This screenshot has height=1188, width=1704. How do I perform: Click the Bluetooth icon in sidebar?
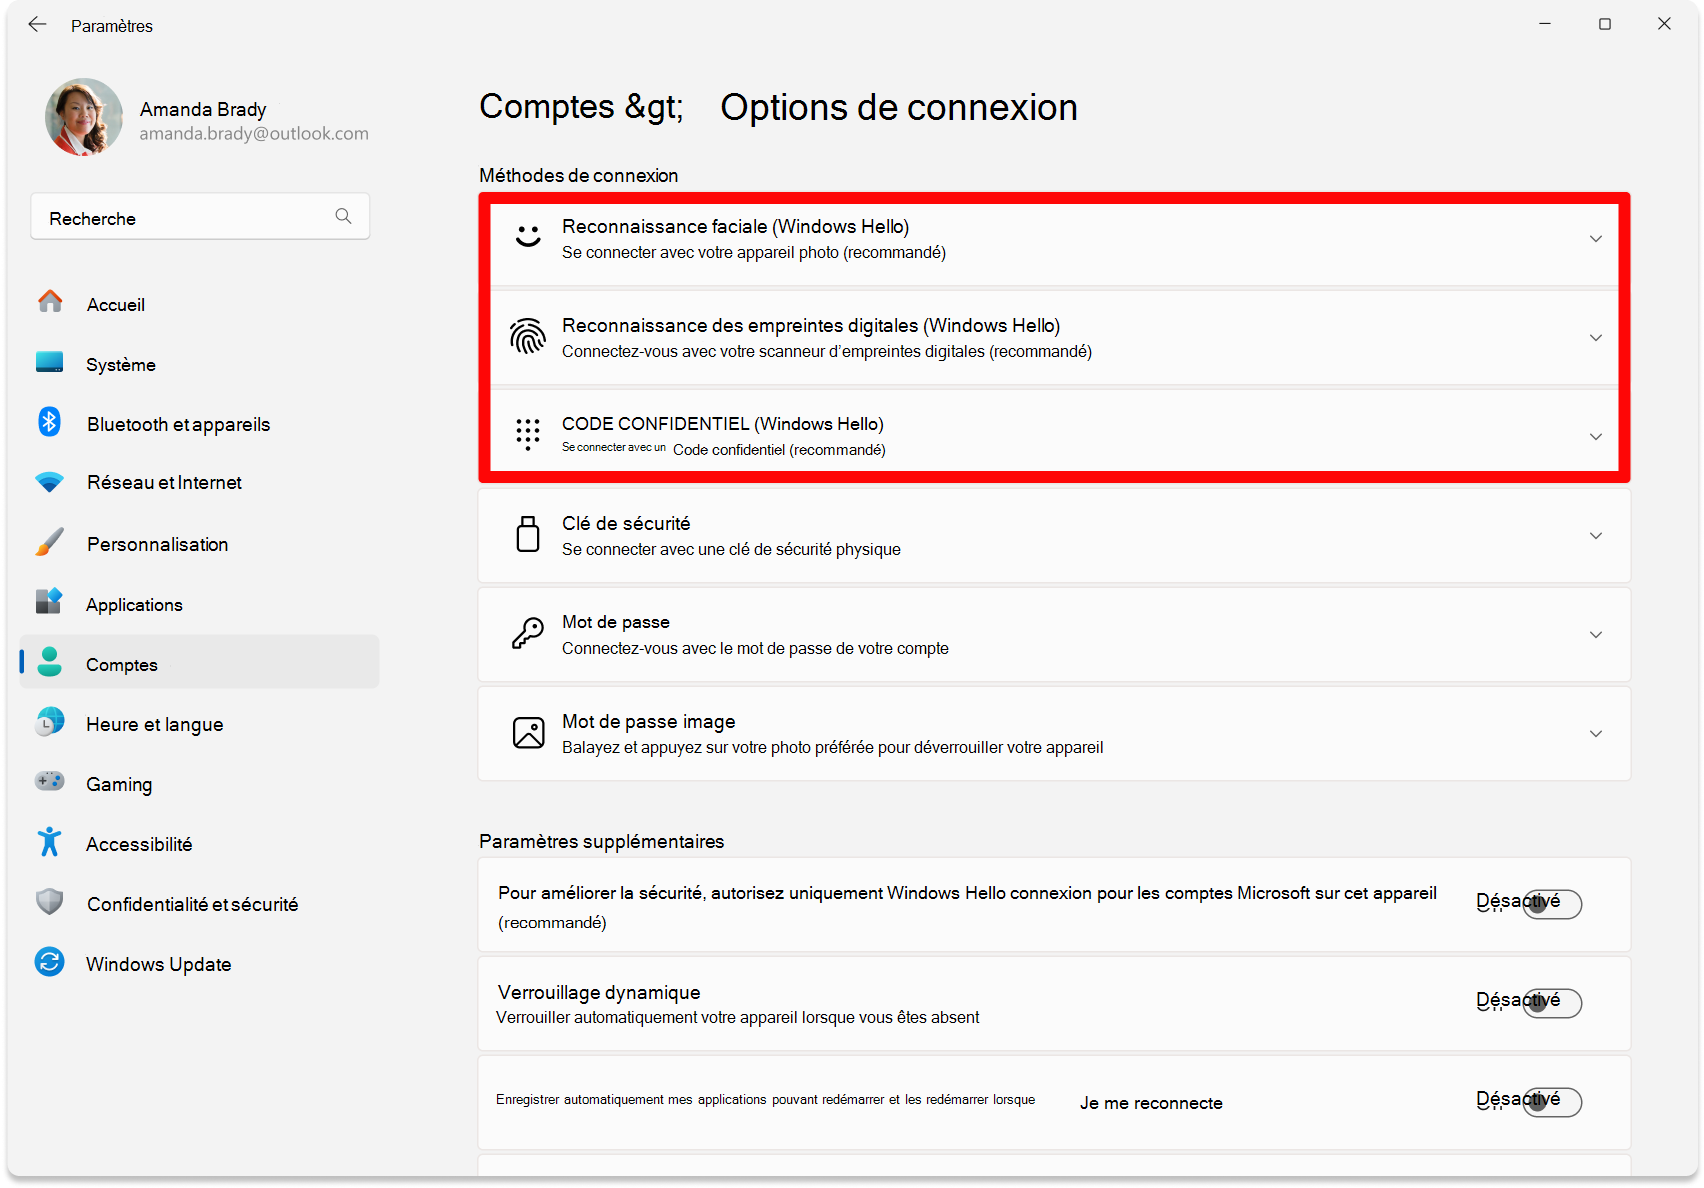pyautogui.click(x=49, y=421)
